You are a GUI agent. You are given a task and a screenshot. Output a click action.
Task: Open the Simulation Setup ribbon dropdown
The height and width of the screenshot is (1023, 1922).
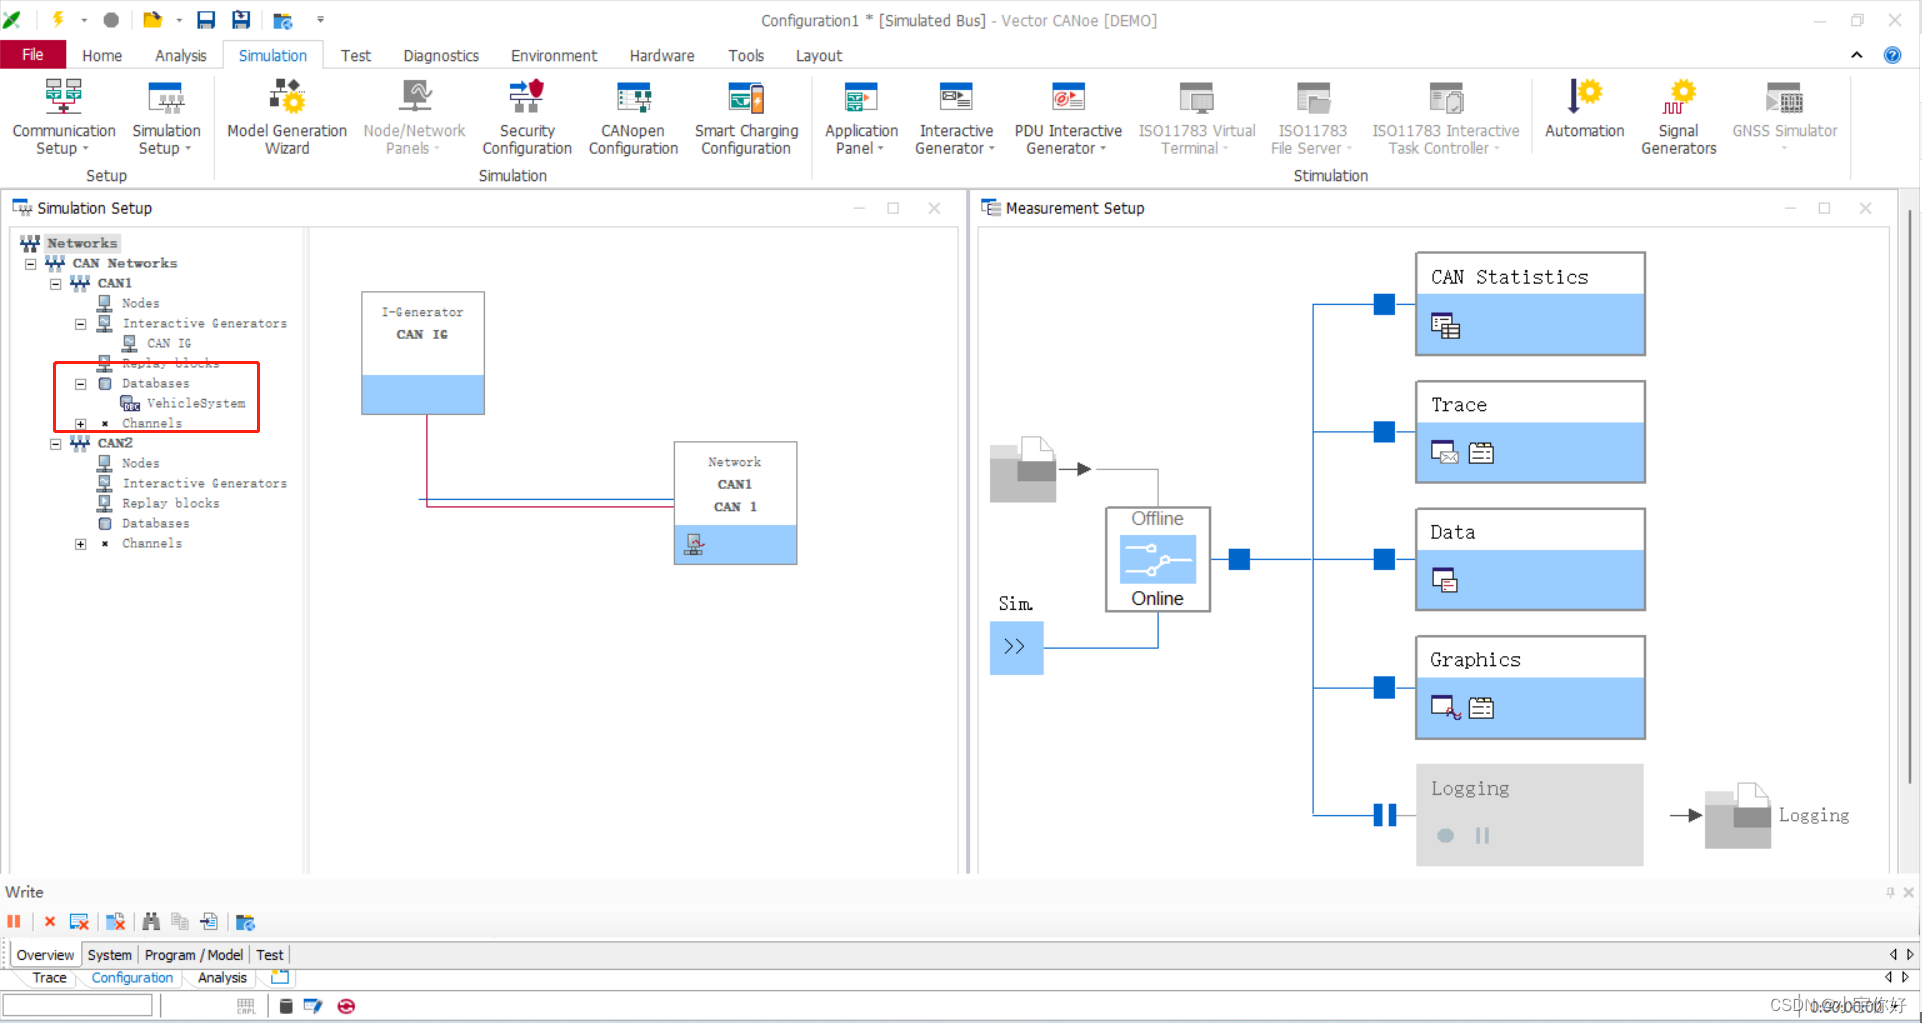[x=166, y=118]
